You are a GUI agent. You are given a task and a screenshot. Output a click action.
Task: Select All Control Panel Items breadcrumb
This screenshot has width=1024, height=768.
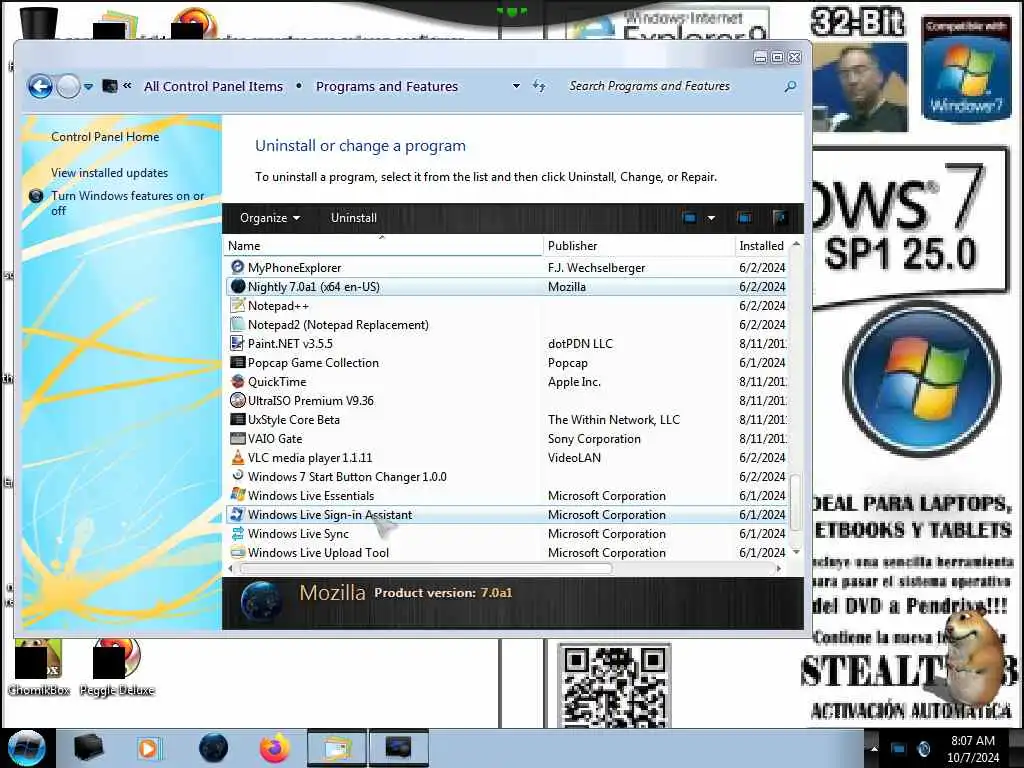click(213, 86)
